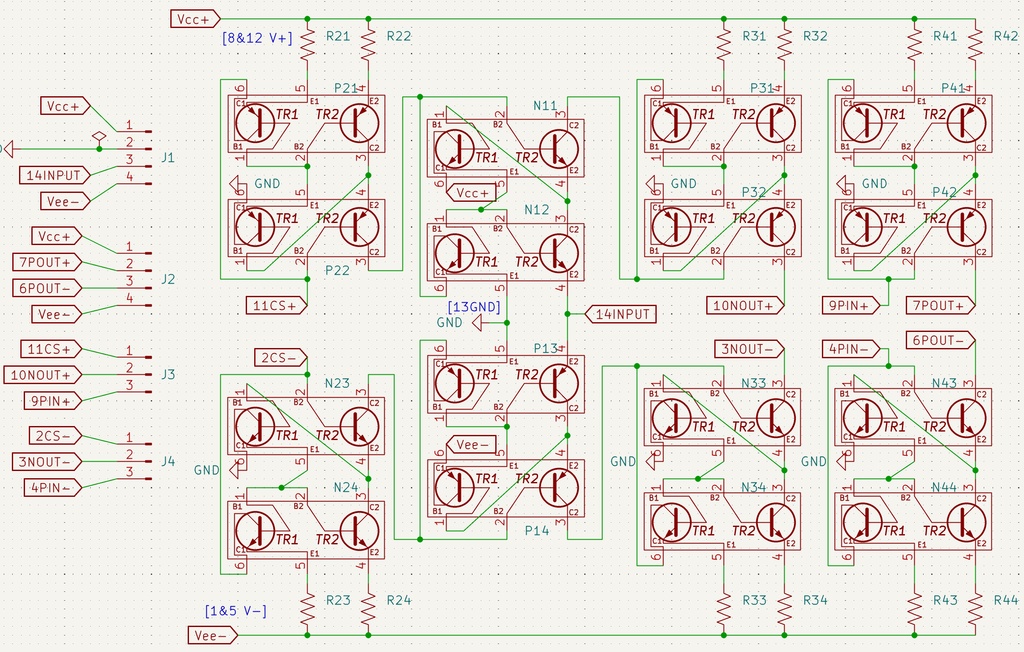
Task: Select the 4PIN- label wired to J4
Action: tap(52, 487)
